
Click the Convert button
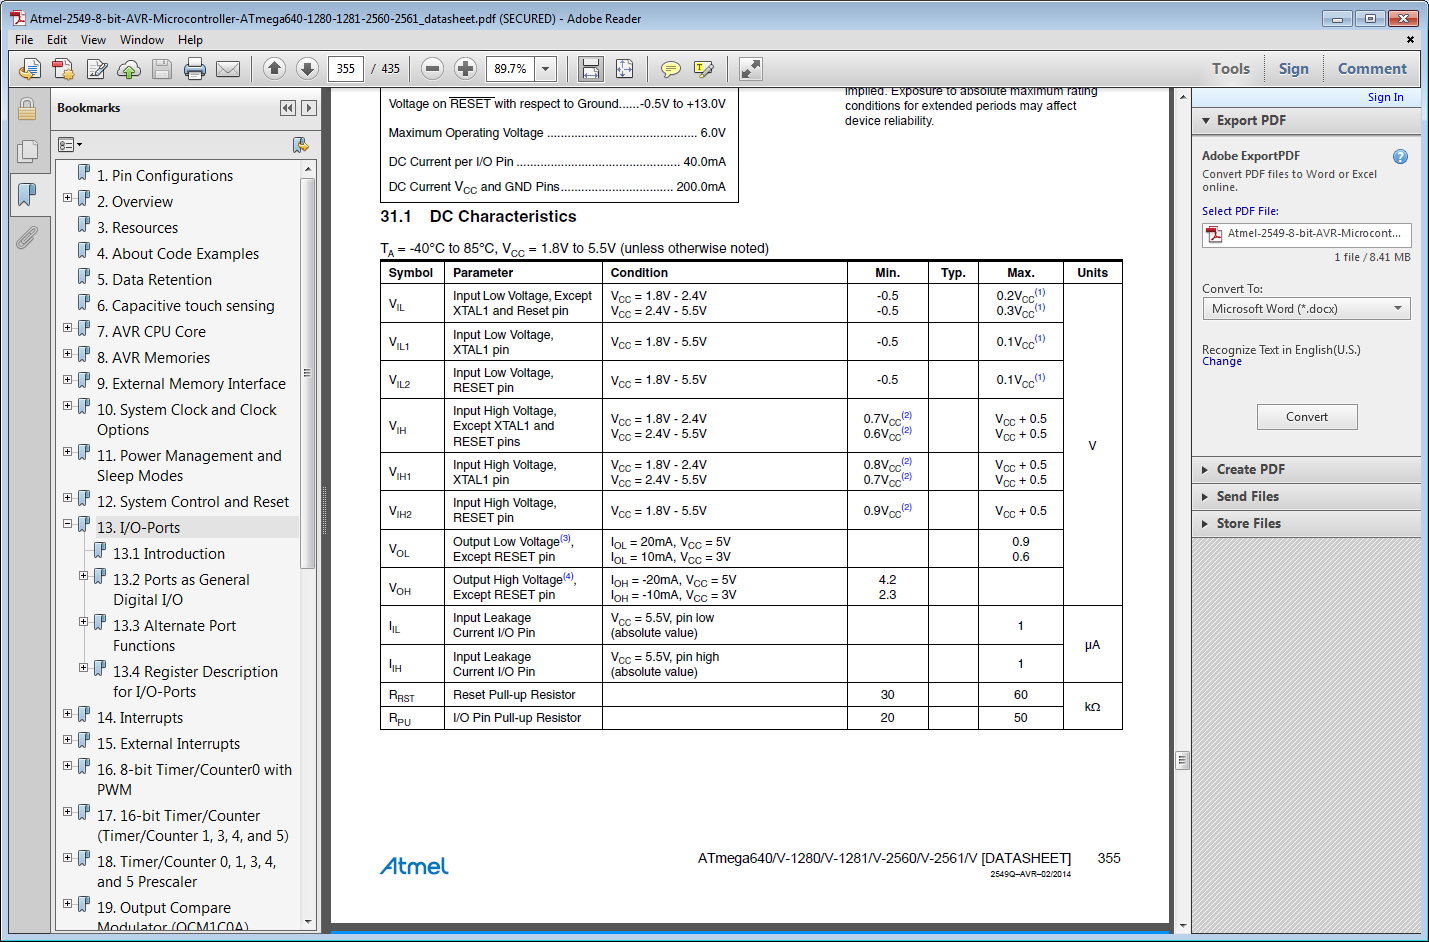pos(1307,417)
